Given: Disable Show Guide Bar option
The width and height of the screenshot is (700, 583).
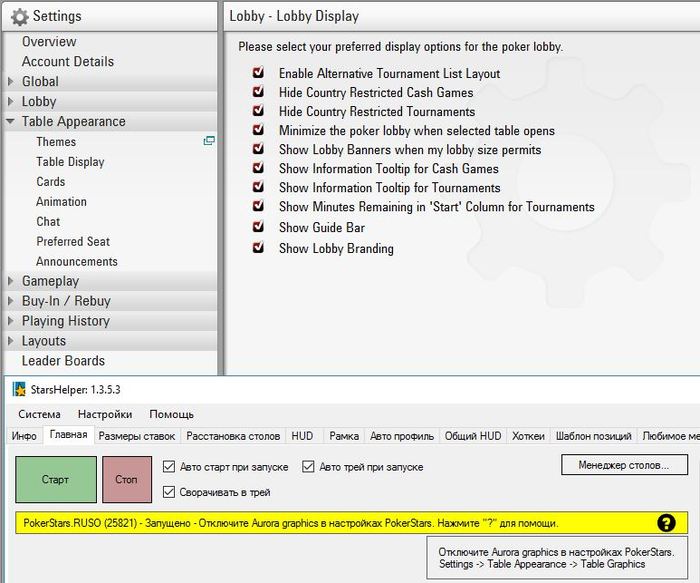Looking at the screenshot, I should [x=258, y=227].
